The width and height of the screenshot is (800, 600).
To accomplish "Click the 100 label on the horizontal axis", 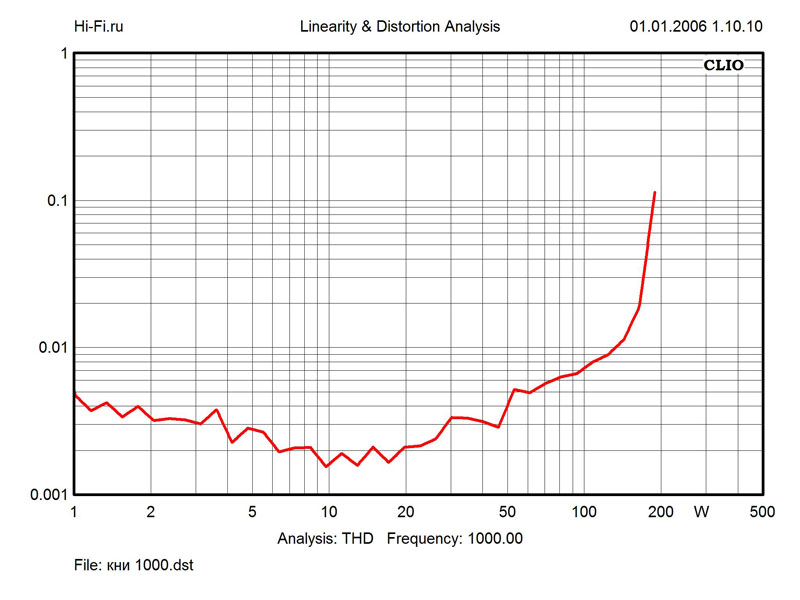I will (x=583, y=512).
